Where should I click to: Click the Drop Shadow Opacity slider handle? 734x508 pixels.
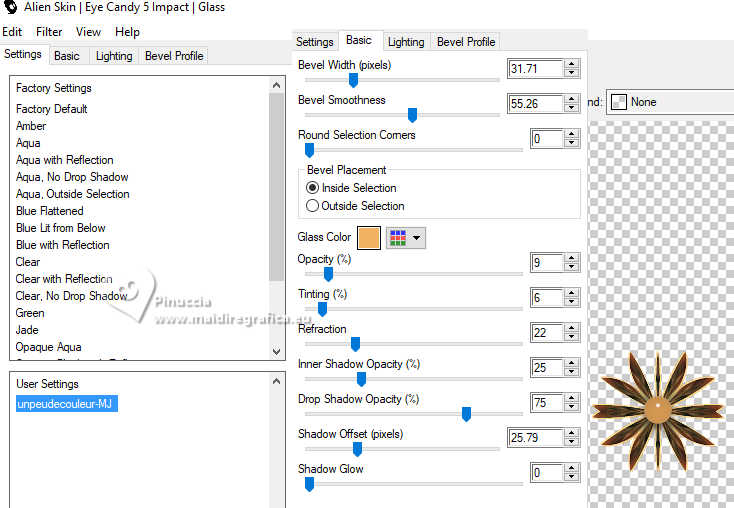click(466, 414)
